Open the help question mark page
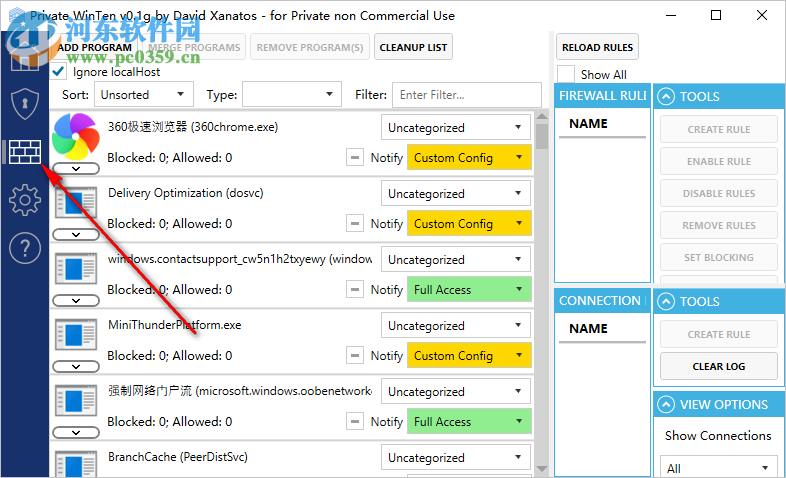Viewport: 786px width, 478px height. [x=25, y=248]
